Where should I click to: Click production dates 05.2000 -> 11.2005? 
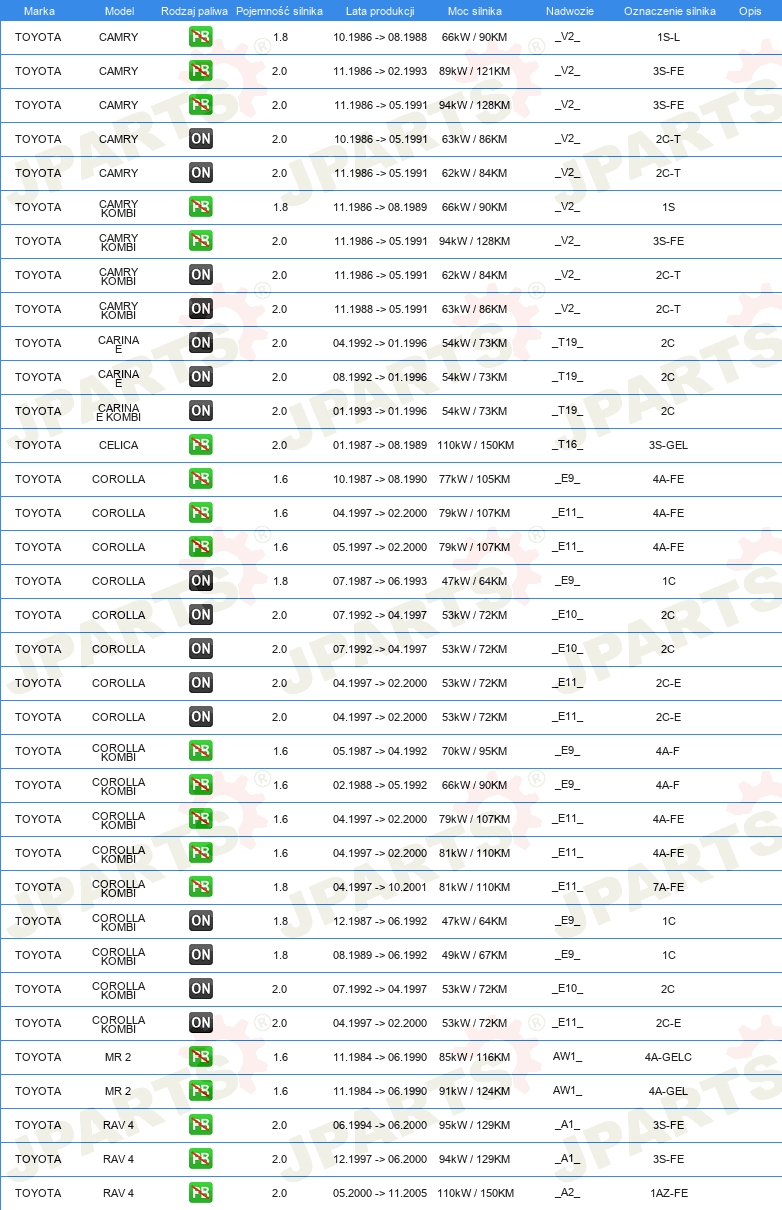point(381,1193)
